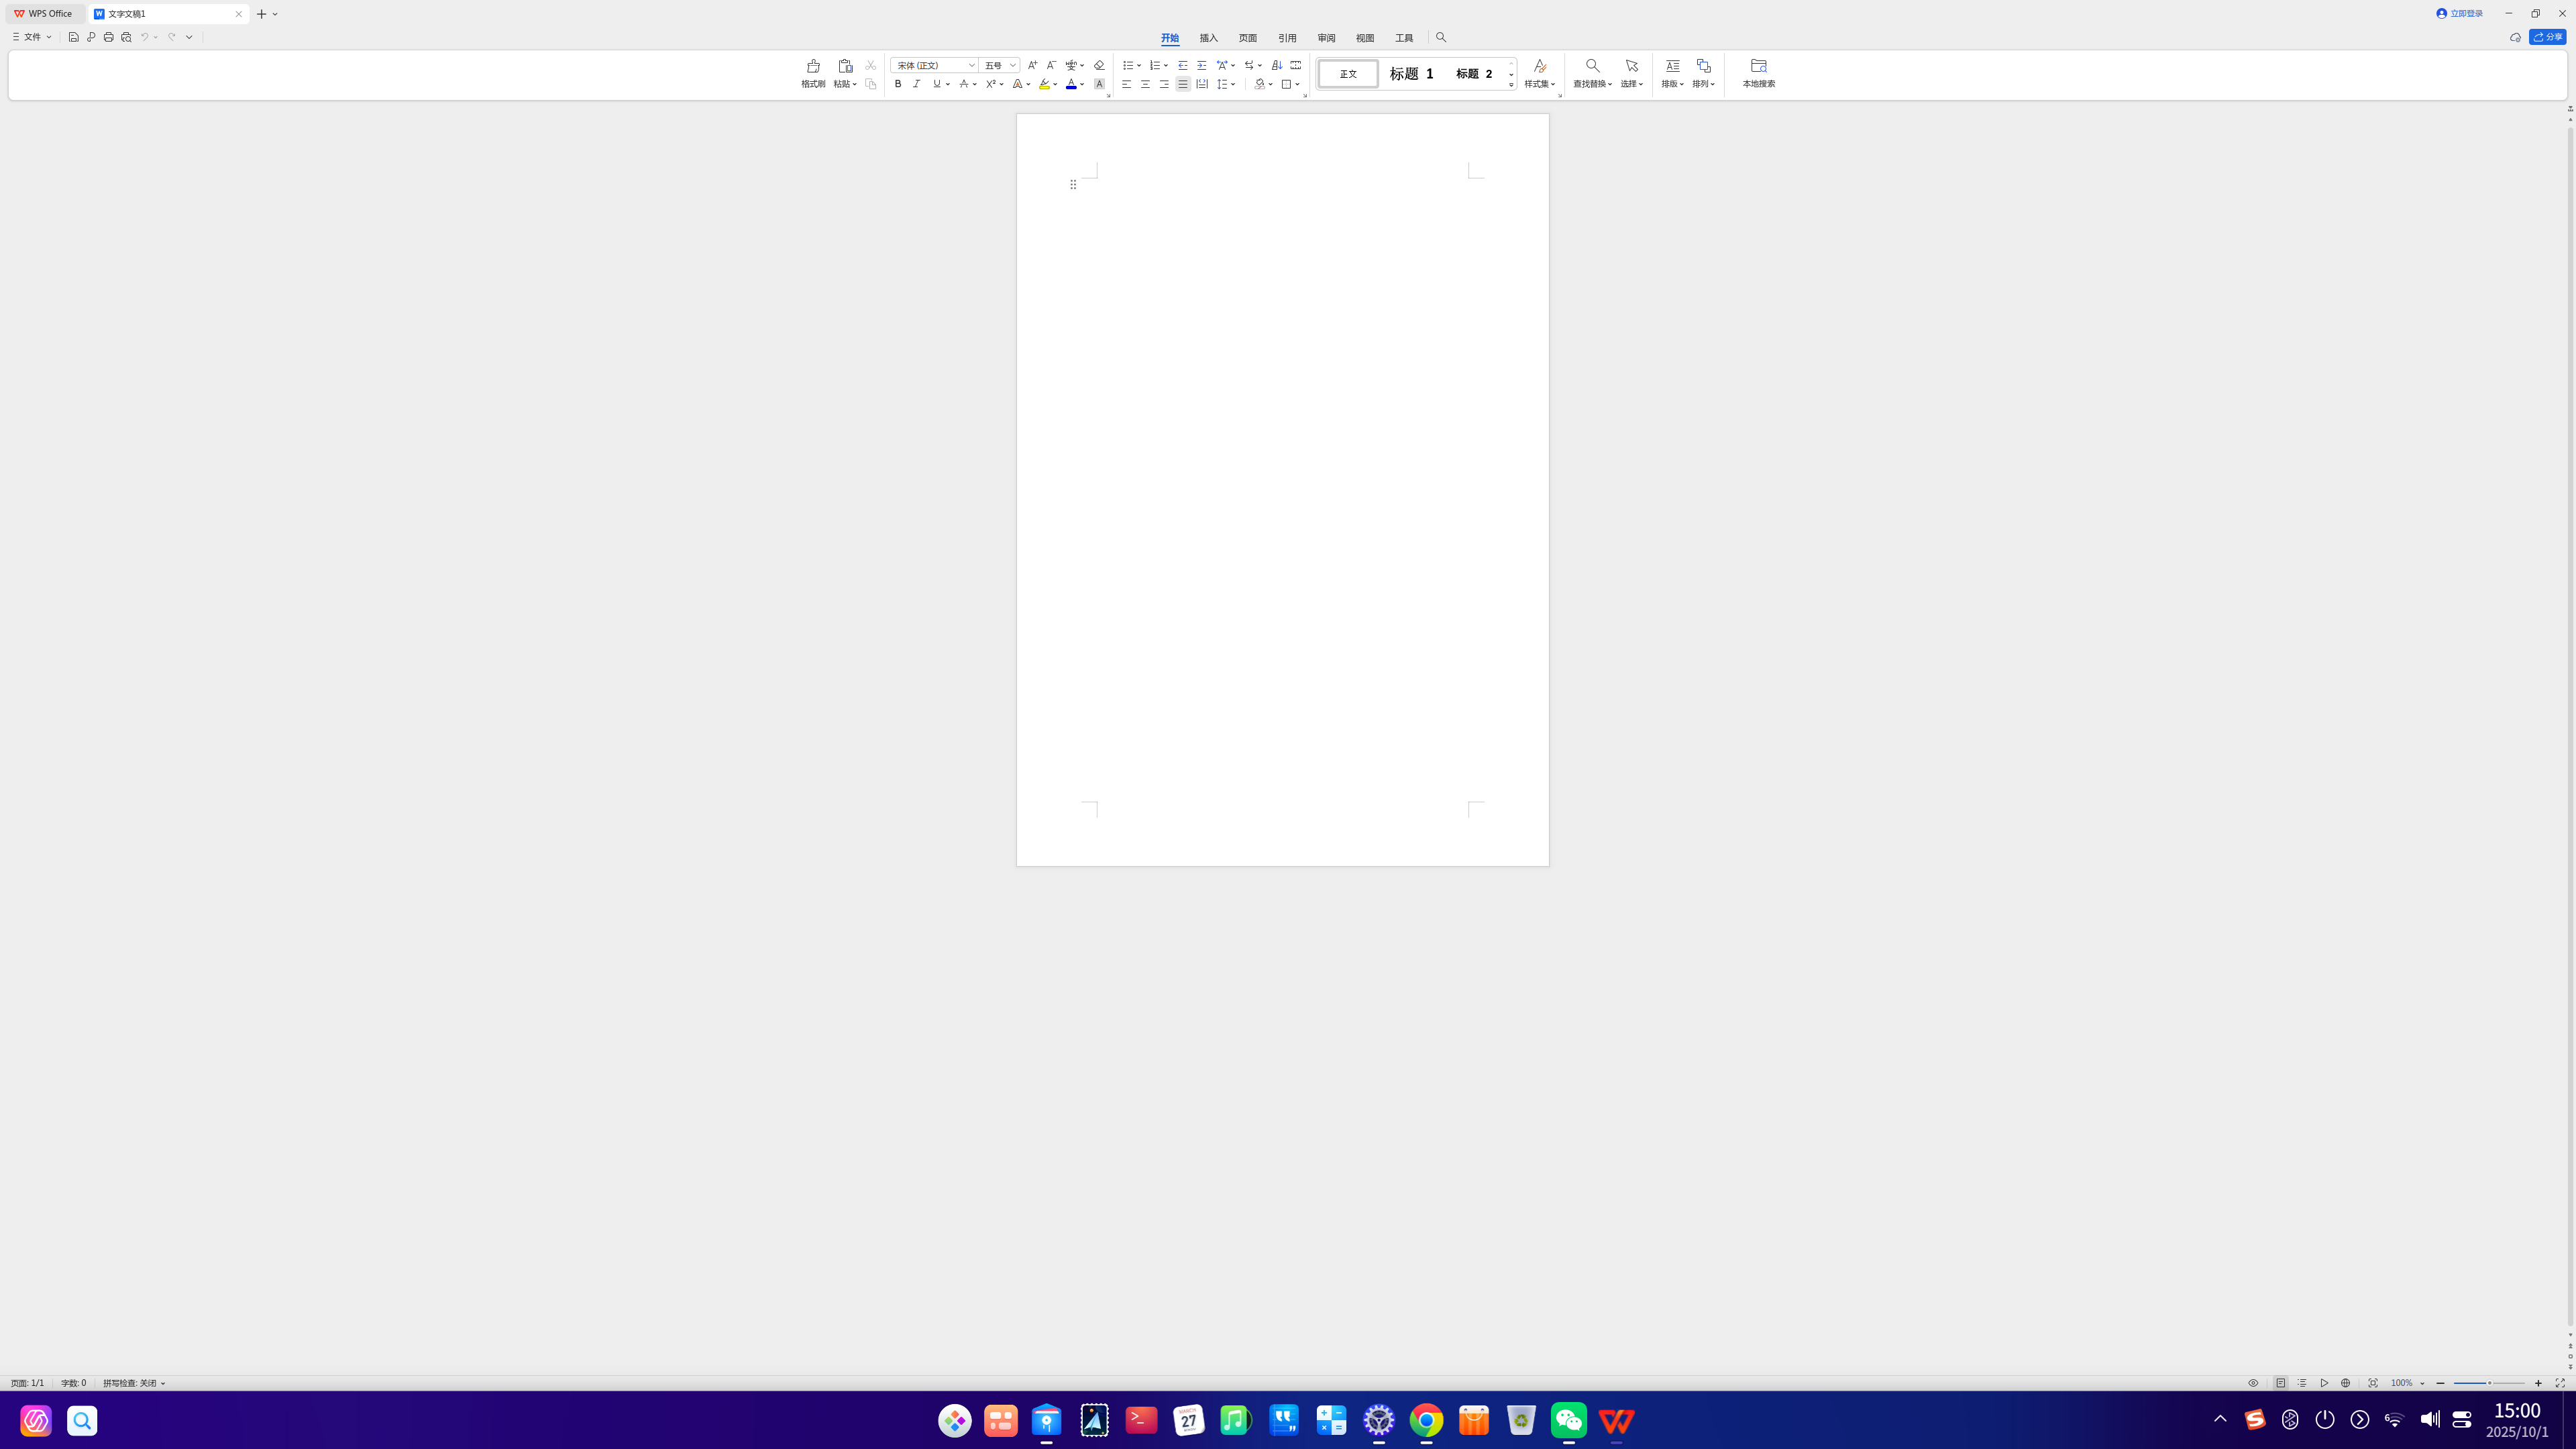Viewport: 2576px width, 1449px height.
Task: Toggle justify paragraph alignment
Action: pyautogui.click(x=1183, y=84)
